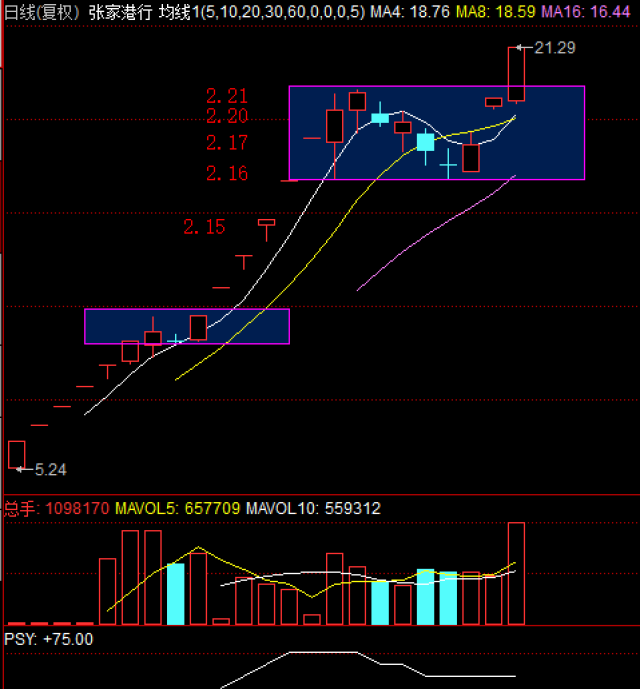The image size is (640, 689).
Task: Click the PSY: +75.00 indicator label
Action: click(48, 639)
